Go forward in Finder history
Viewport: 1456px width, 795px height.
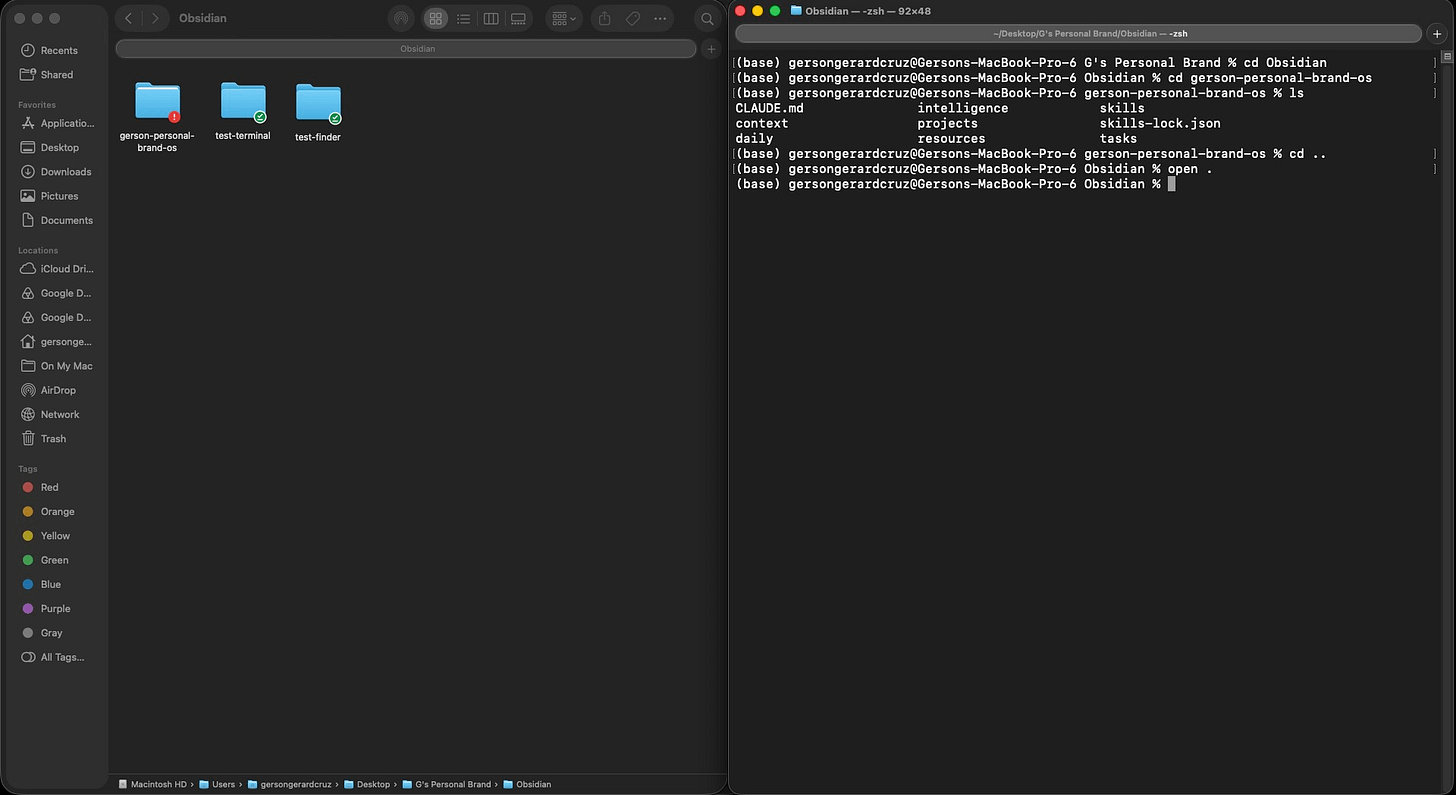(x=155, y=18)
